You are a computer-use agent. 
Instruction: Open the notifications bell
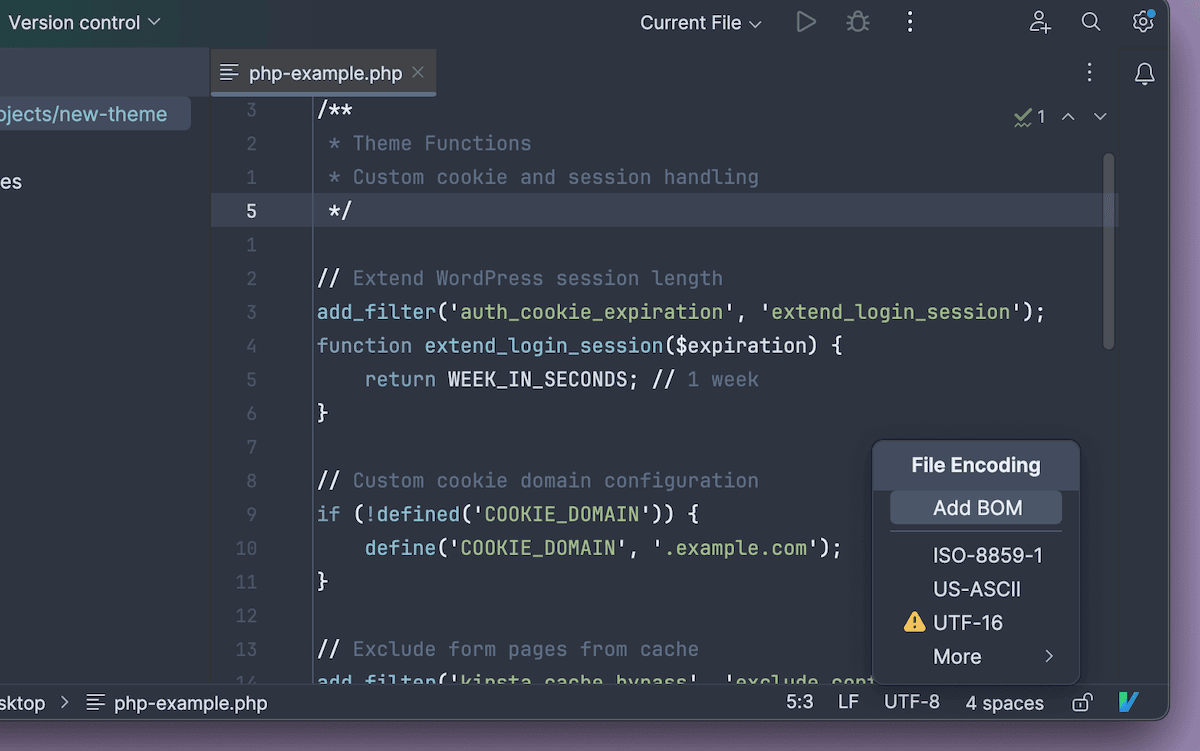[x=1145, y=73]
